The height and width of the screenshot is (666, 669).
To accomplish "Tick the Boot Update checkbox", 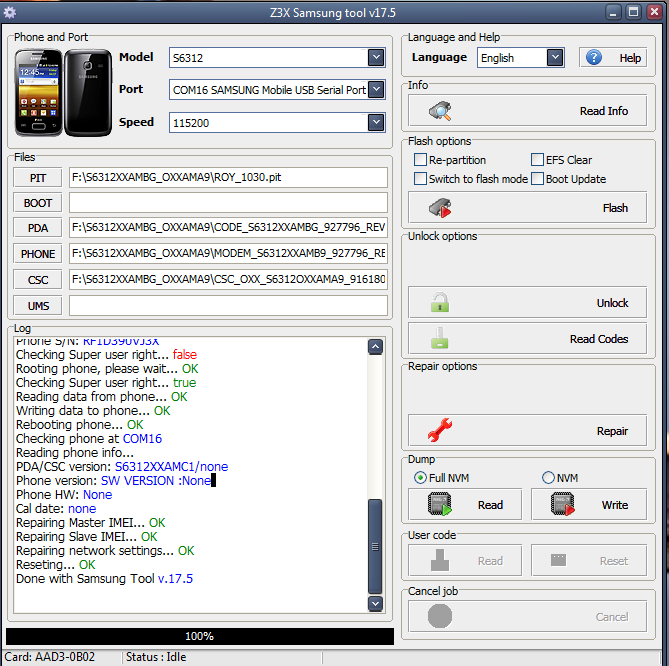I will click(x=538, y=178).
